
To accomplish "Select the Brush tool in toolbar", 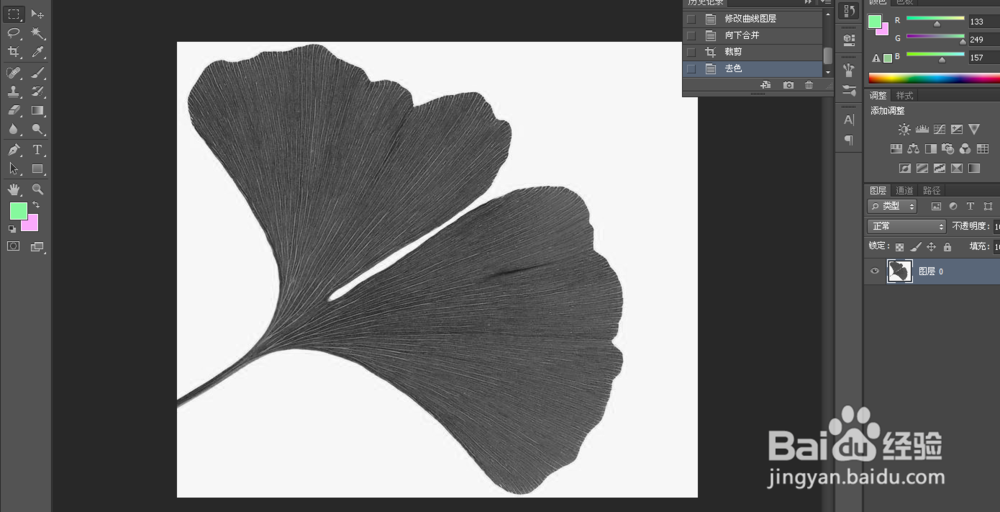I will (38, 72).
